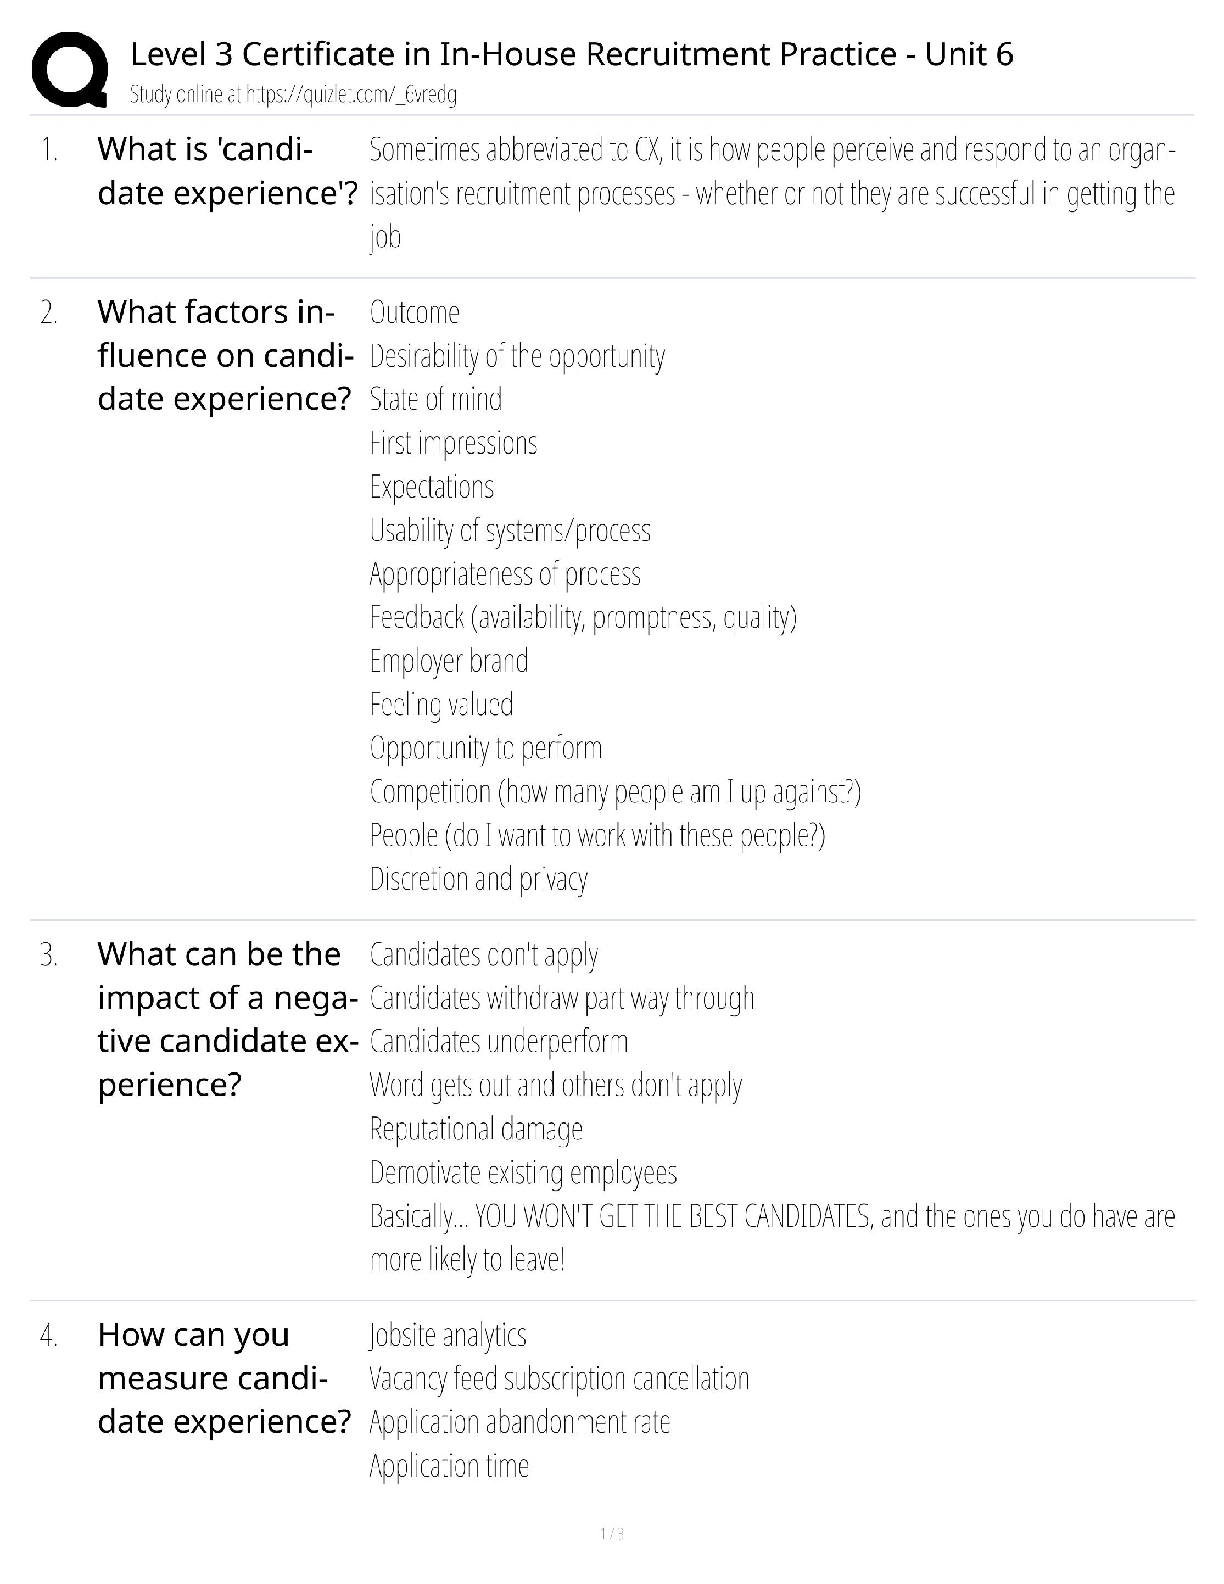Click 'Discretion and privacy' text
The image size is (1224, 1584).
pos(478,879)
